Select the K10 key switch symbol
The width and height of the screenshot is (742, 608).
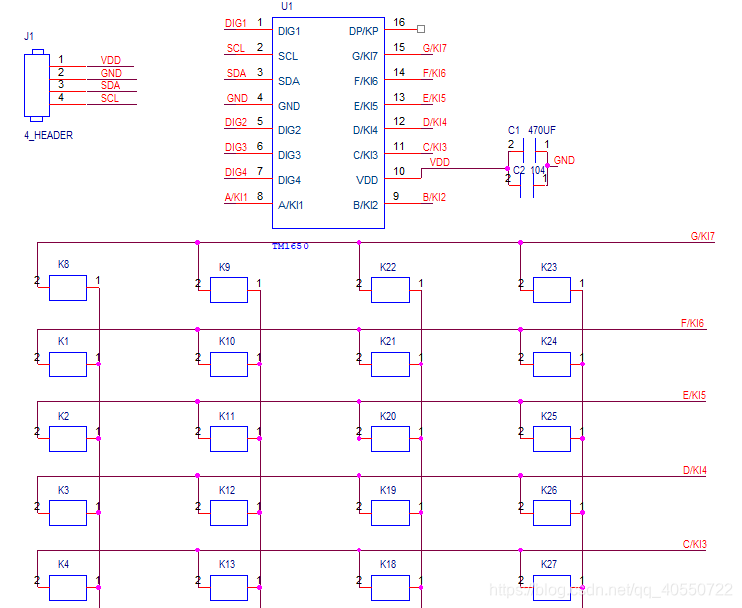click(x=229, y=364)
